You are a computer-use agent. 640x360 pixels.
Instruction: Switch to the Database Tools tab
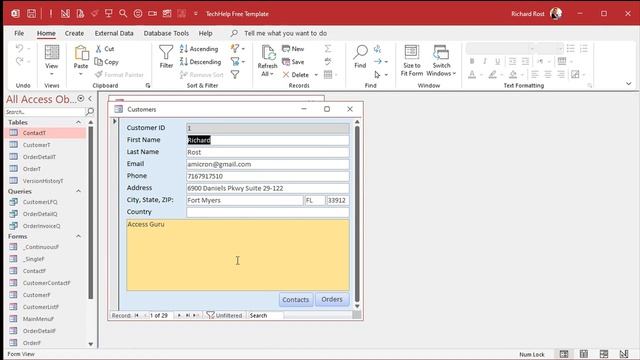[166, 33]
